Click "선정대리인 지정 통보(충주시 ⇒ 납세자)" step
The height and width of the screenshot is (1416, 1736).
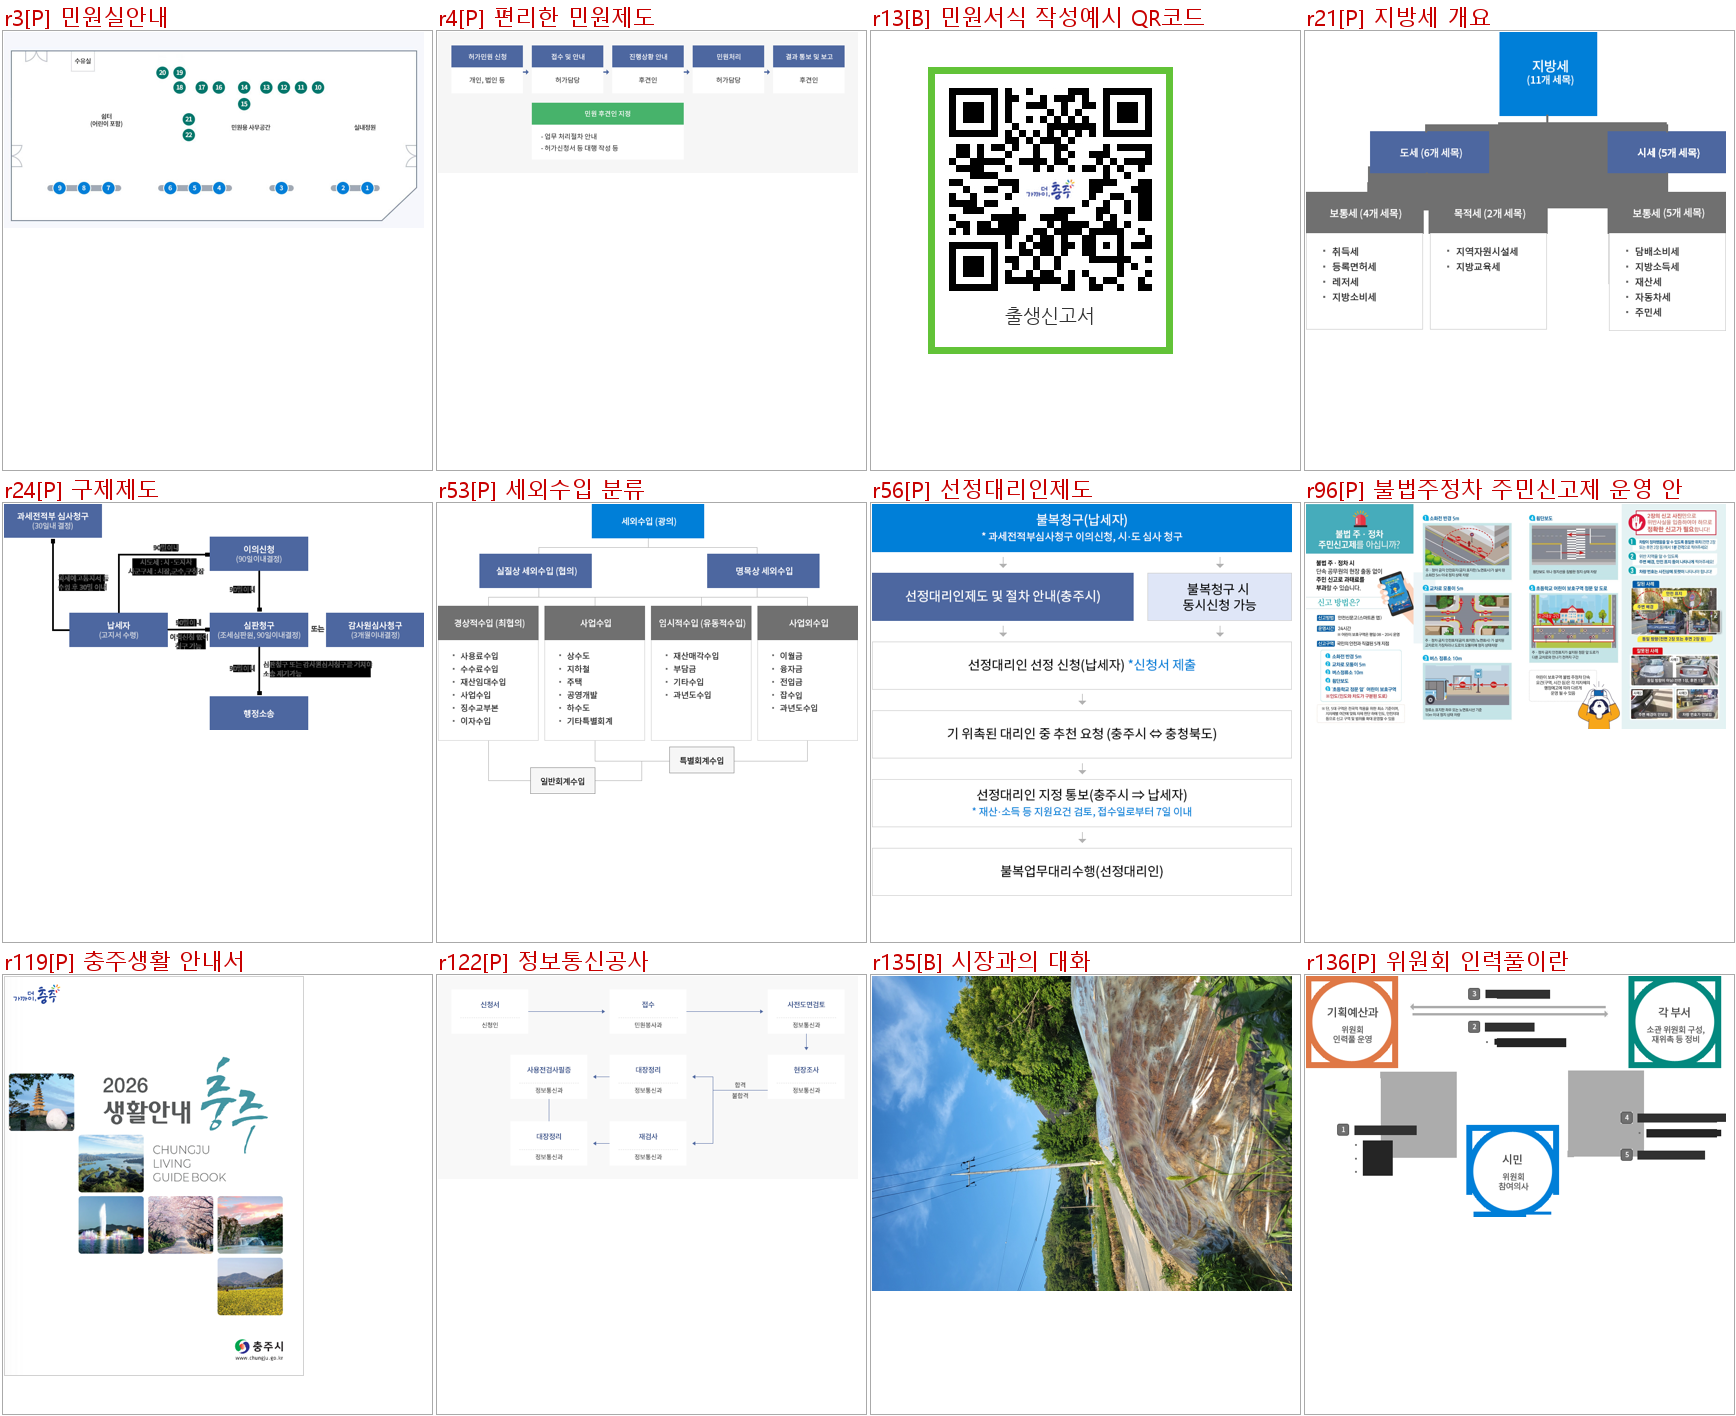pyautogui.click(x=1082, y=803)
